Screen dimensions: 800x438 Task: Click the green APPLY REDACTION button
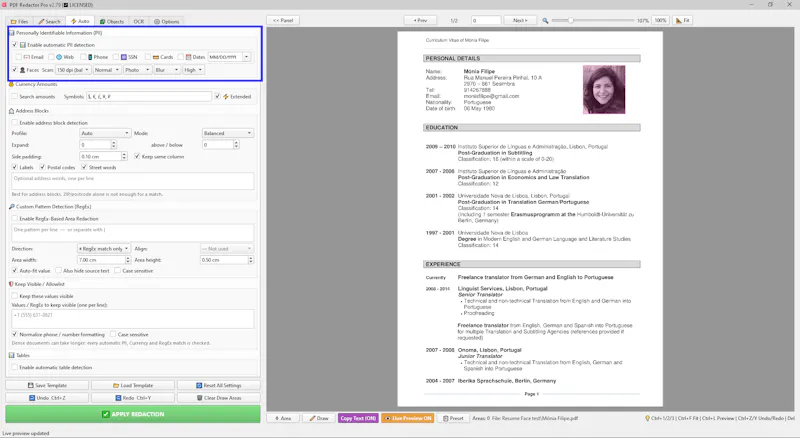(133, 414)
